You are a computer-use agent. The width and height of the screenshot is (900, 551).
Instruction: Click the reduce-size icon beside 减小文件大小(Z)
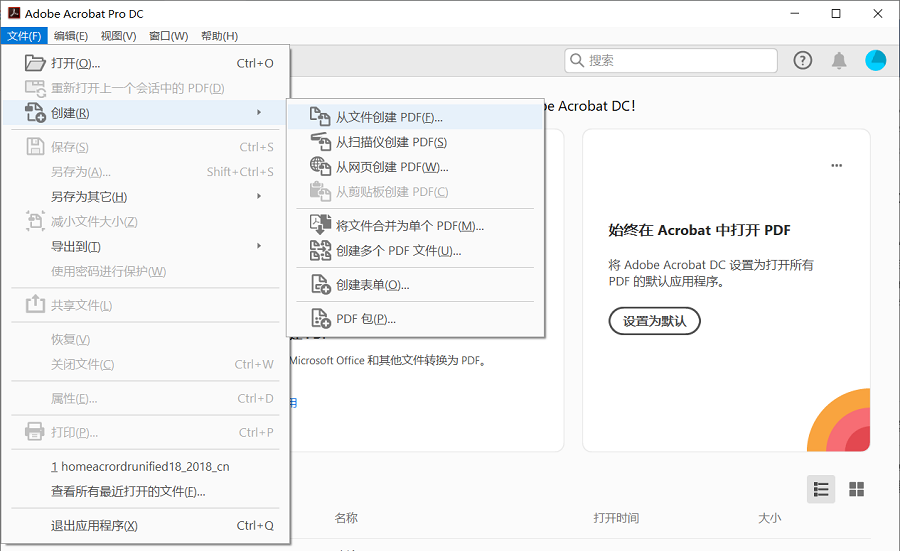[35, 221]
